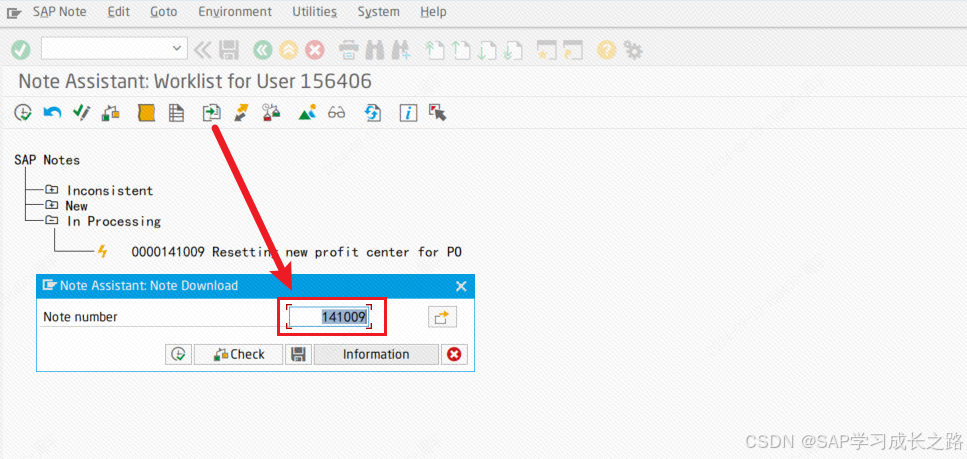Click the Note number input field
Screen dimensions: 967x459
[x=329, y=317]
